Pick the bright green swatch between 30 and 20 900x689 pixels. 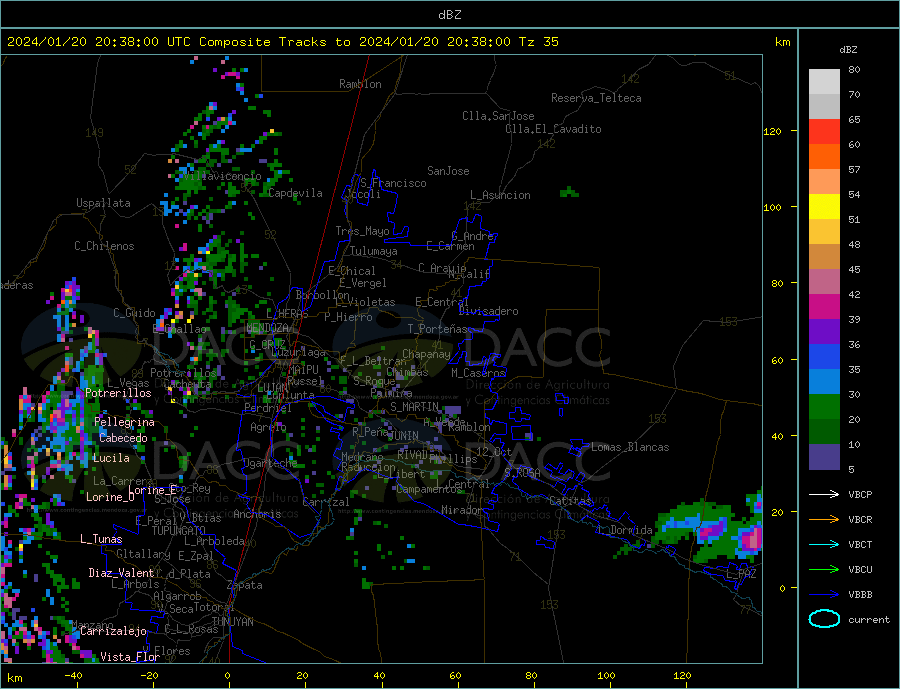click(824, 407)
